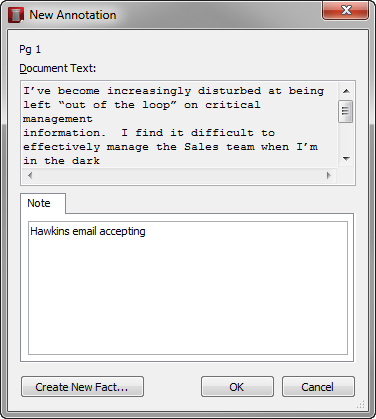Click inside the Note text box

(188, 288)
